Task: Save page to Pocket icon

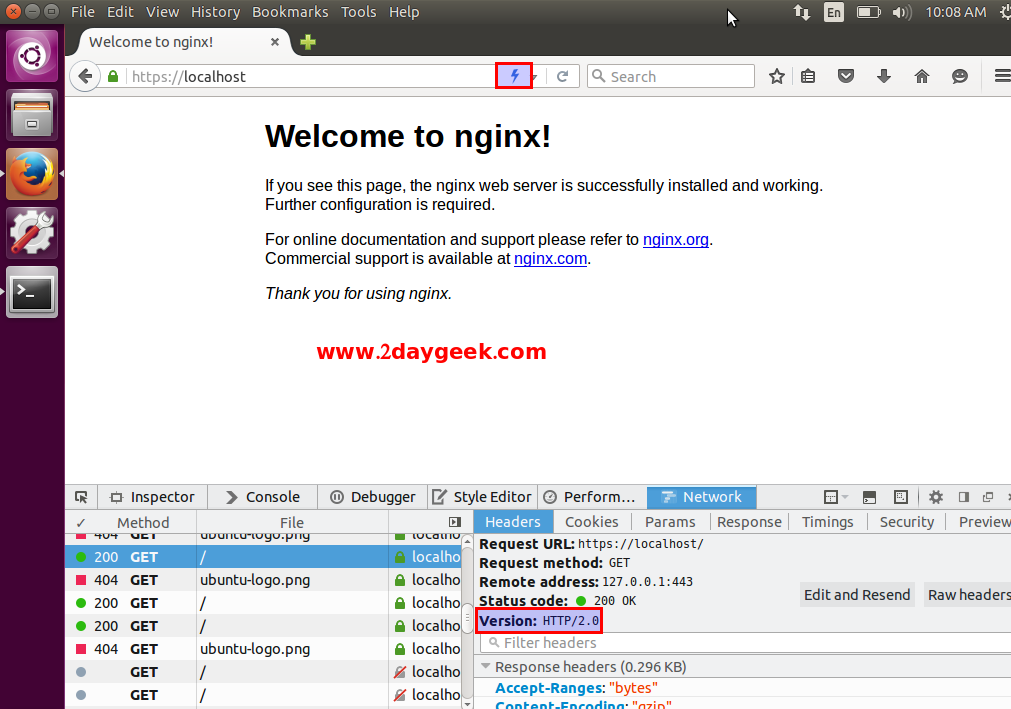Action: (x=846, y=77)
